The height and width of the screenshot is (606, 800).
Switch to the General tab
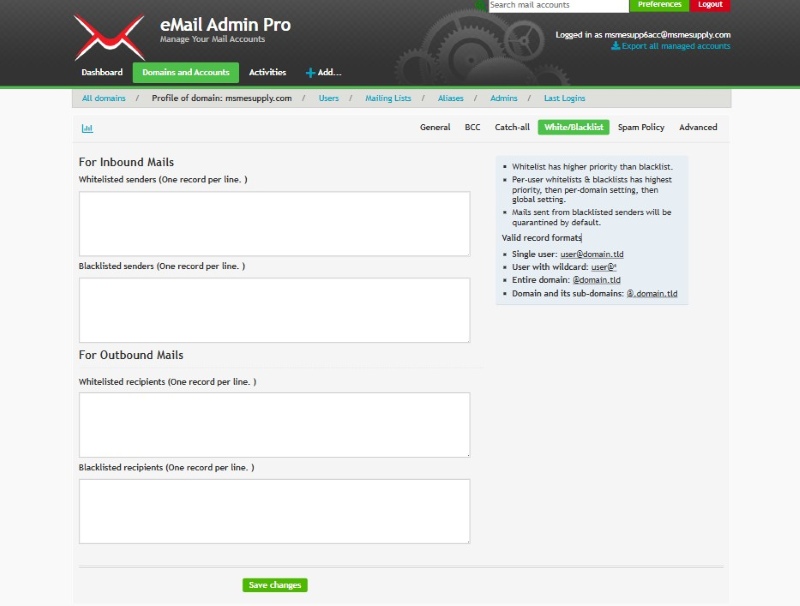pos(435,127)
